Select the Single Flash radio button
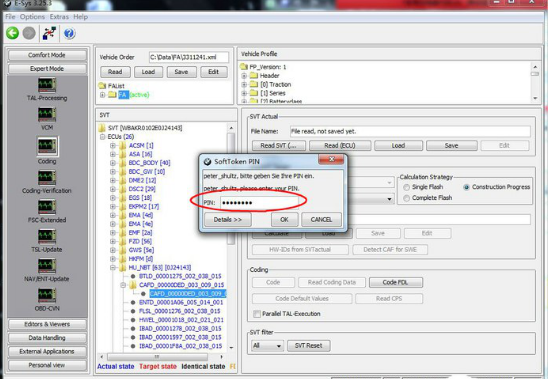 point(406,187)
